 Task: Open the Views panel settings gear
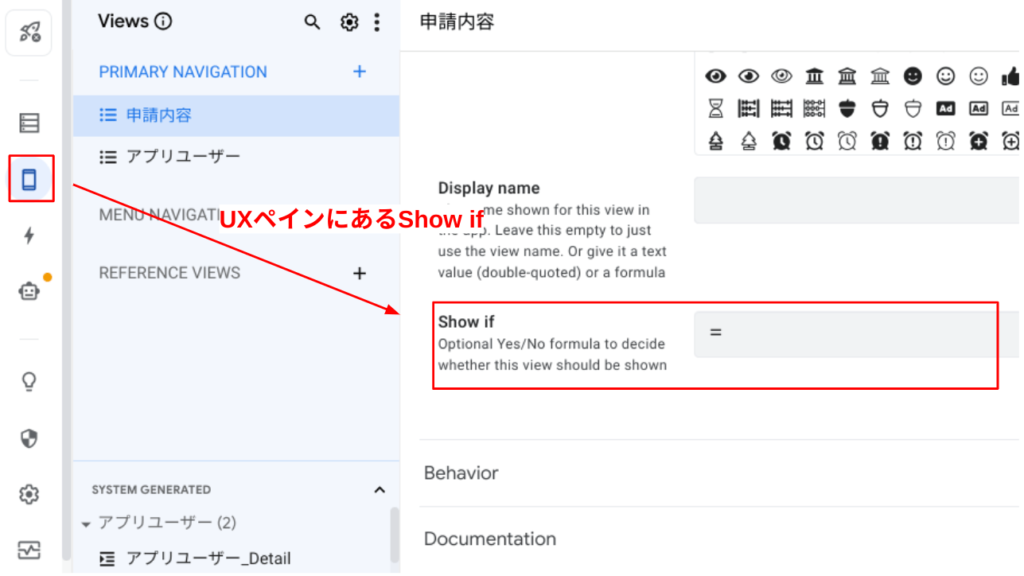tap(349, 22)
